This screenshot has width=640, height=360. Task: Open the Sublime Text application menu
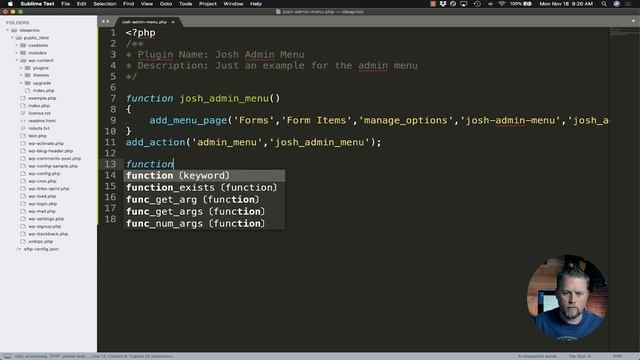click(37, 4)
